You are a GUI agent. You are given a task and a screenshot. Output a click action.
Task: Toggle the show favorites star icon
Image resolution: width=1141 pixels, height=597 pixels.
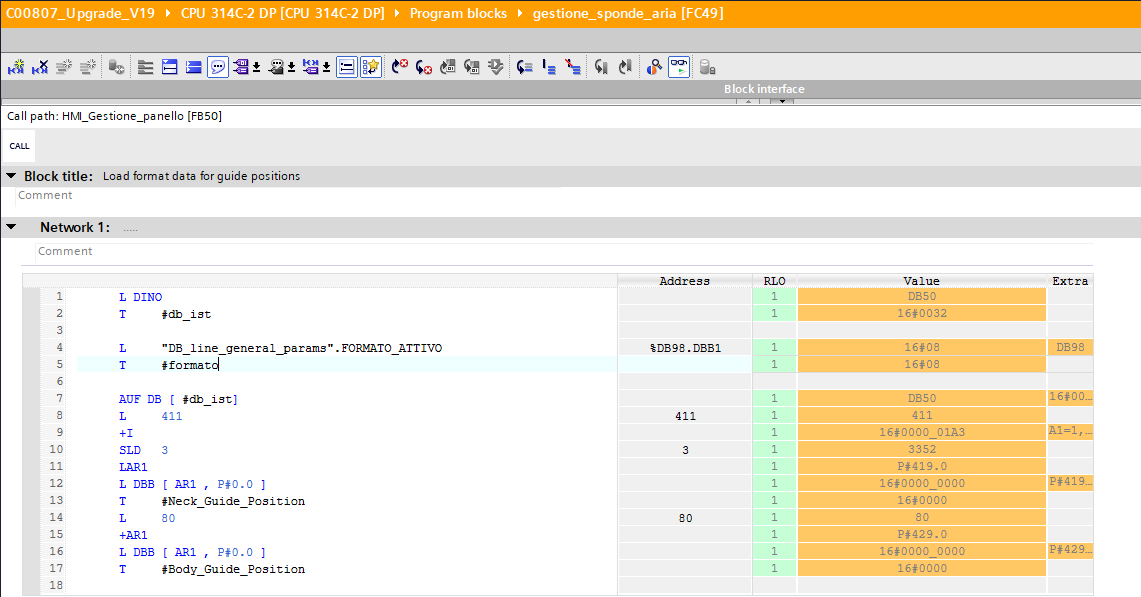(x=371, y=67)
